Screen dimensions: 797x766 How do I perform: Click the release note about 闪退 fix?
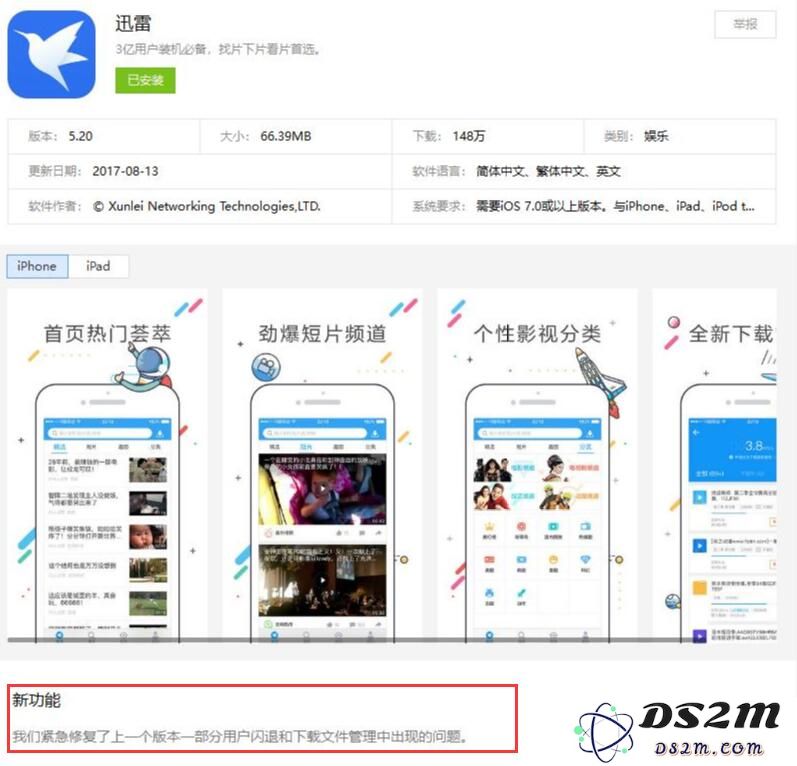click(239, 736)
